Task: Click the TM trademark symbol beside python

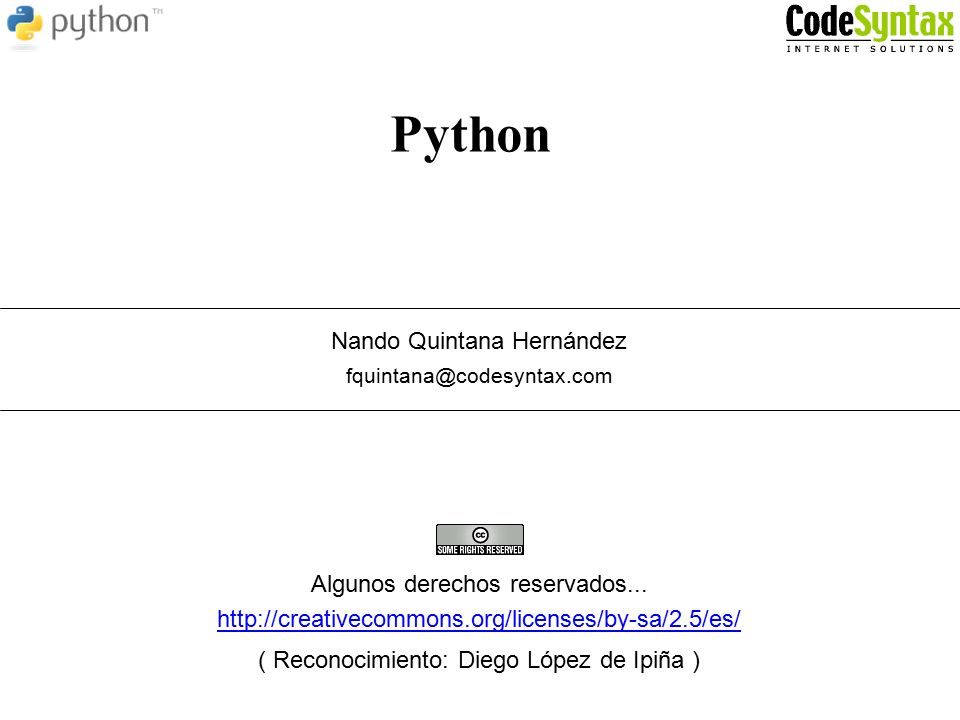Action: click(157, 12)
